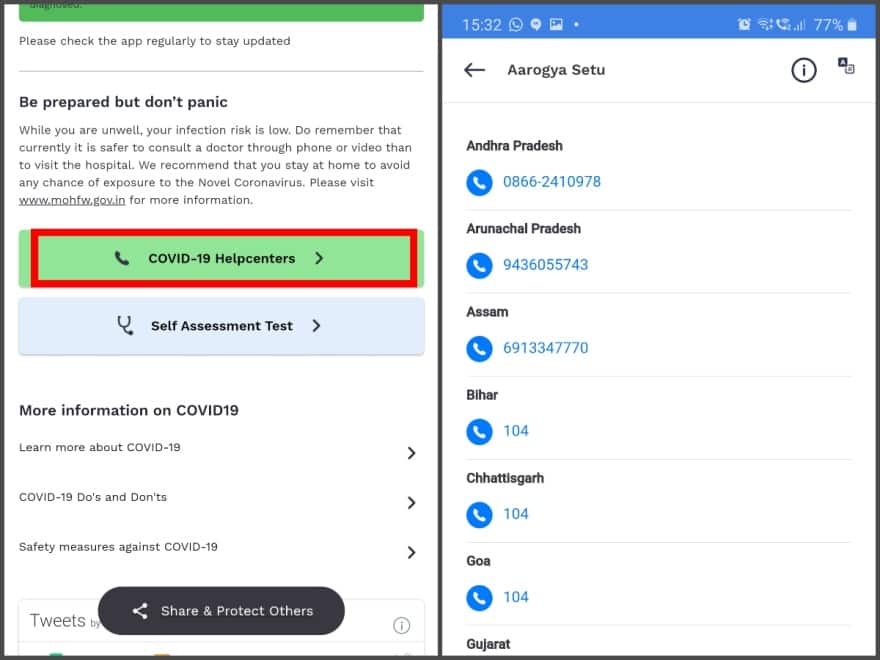This screenshot has height=660, width=880.
Task: Start the Self Assessment Test
Action: pyautogui.click(x=222, y=326)
